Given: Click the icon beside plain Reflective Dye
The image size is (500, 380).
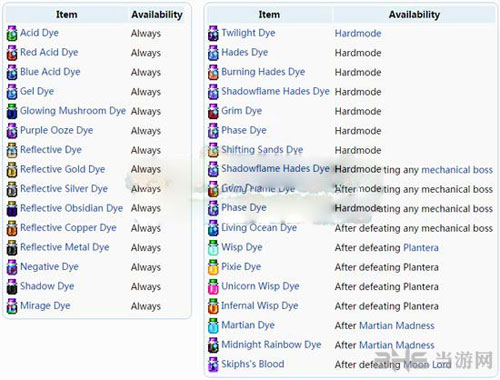Looking at the screenshot, I should [12, 150].
